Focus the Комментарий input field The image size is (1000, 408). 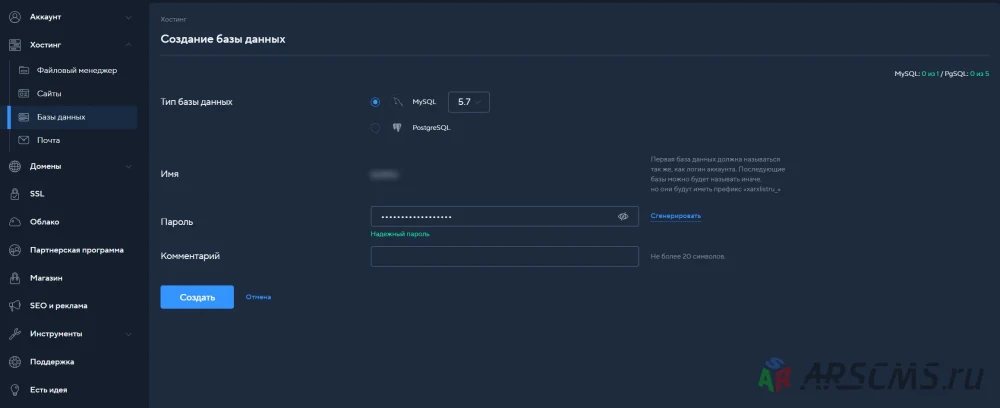(x=504, y=256)
